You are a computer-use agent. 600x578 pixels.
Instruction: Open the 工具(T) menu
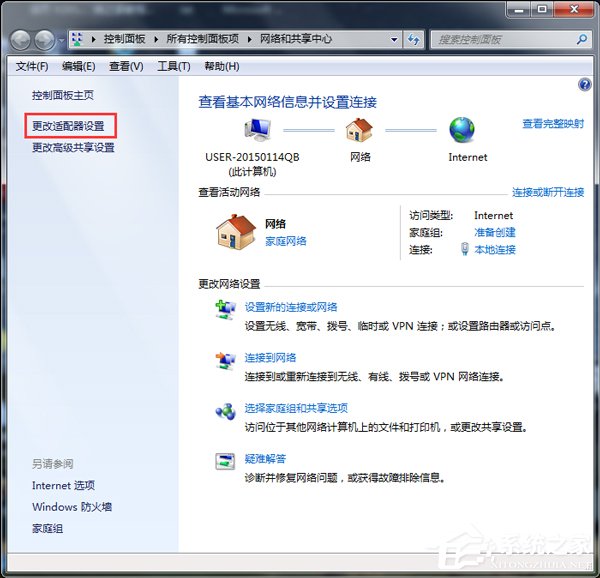click(173, 66)
